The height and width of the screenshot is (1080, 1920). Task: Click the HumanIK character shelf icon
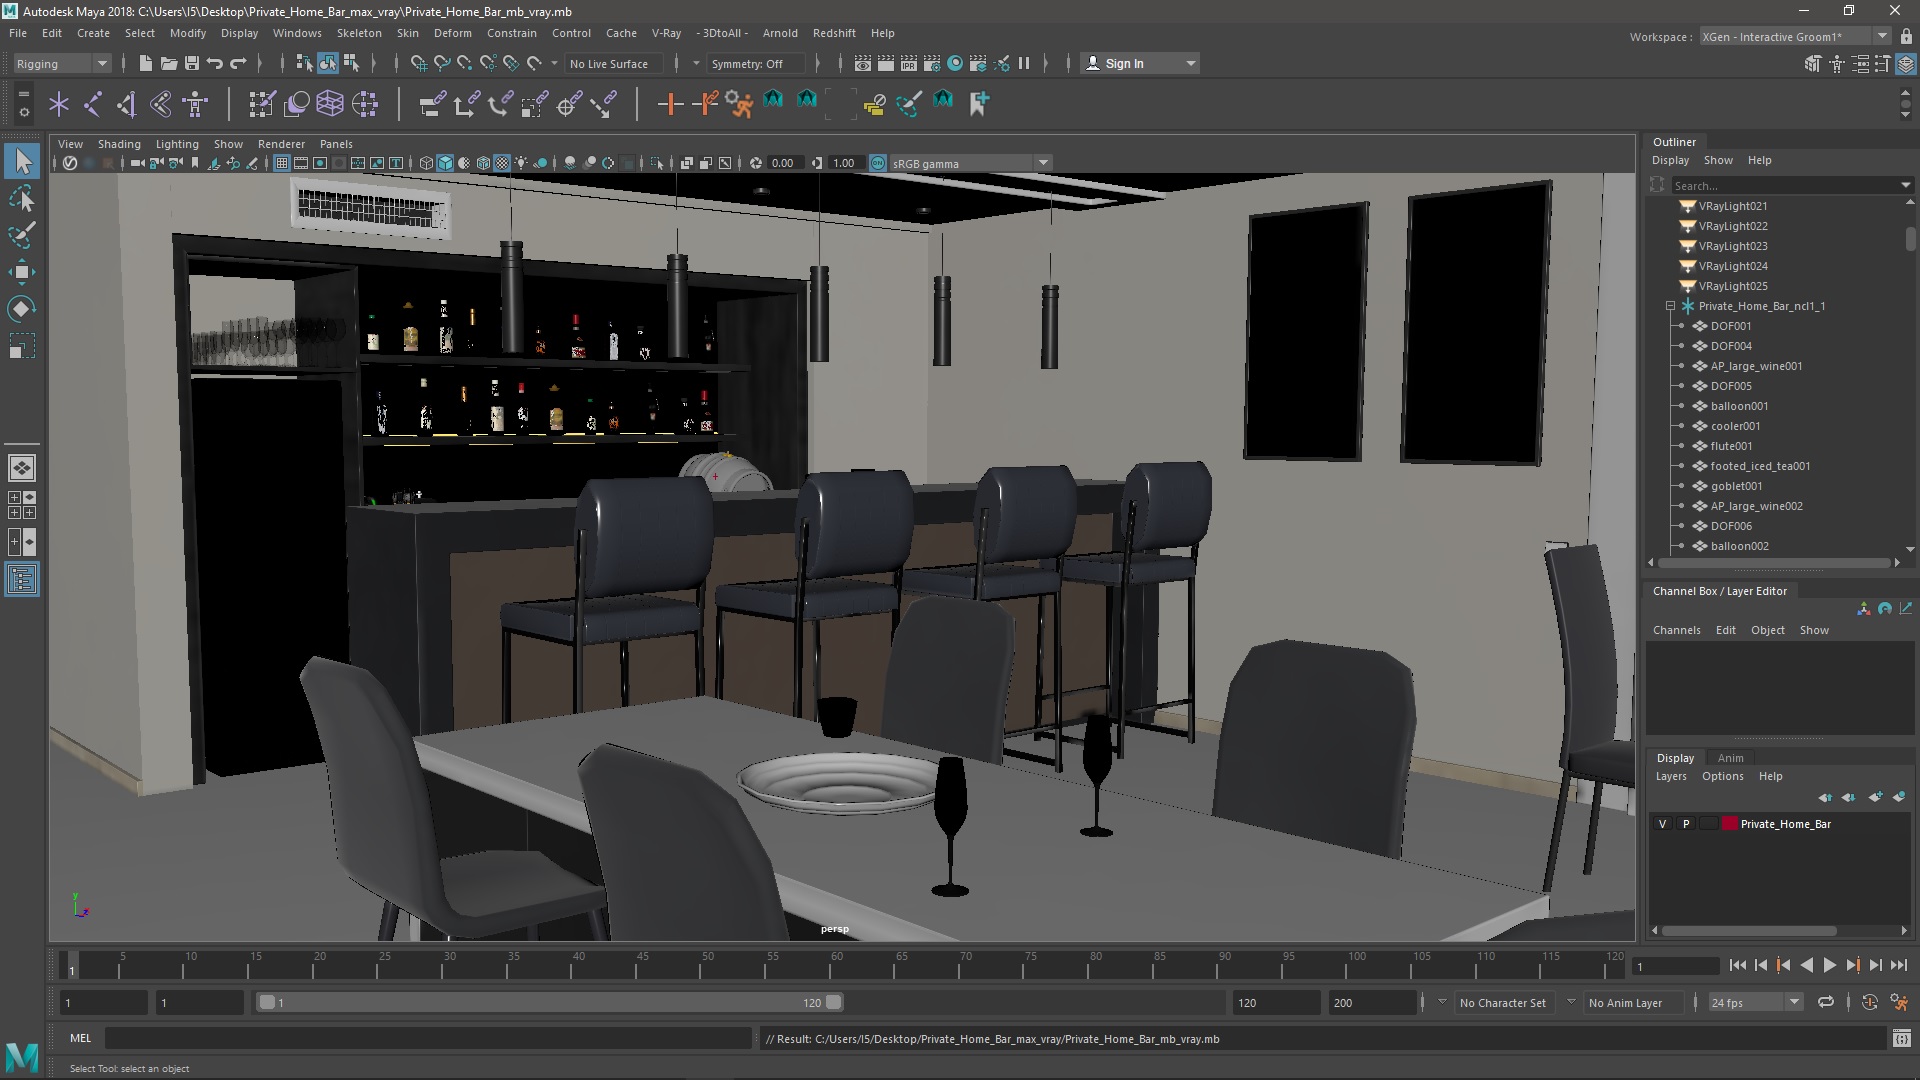pos(195,103)
